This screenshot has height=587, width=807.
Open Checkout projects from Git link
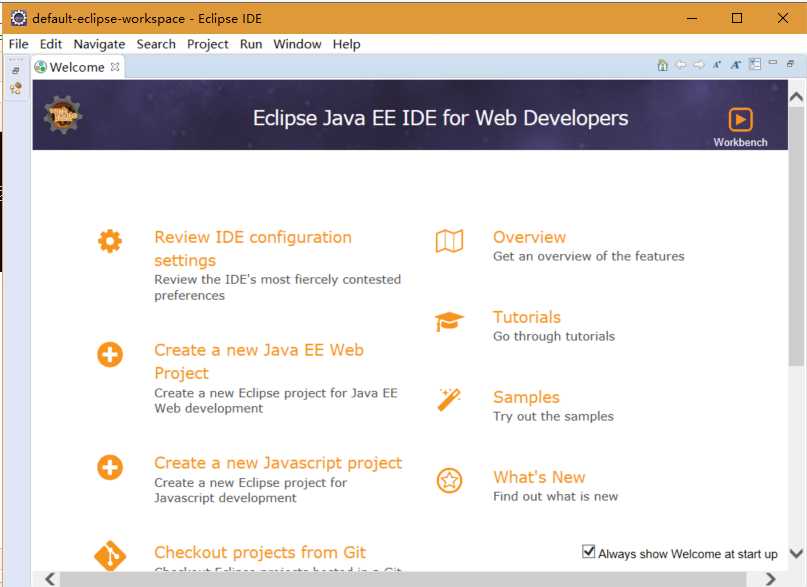coord(260,552)
